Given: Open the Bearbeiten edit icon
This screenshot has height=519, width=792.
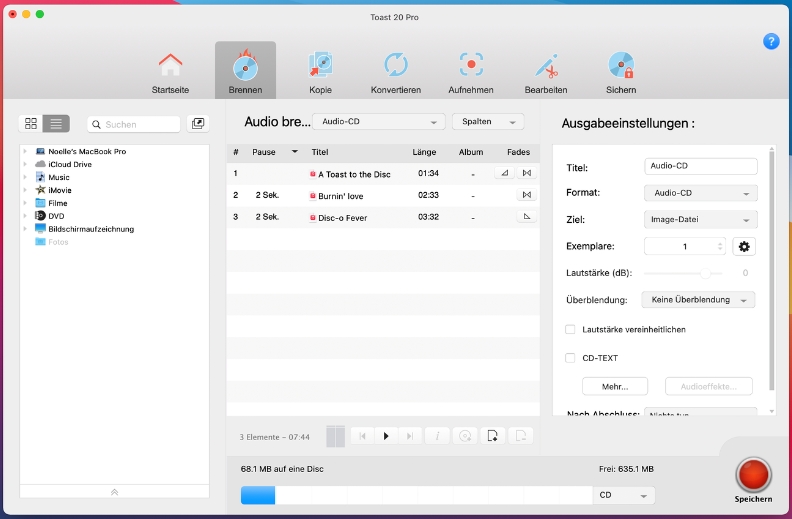Looking at the screenshot, I should tap(546, 66).
